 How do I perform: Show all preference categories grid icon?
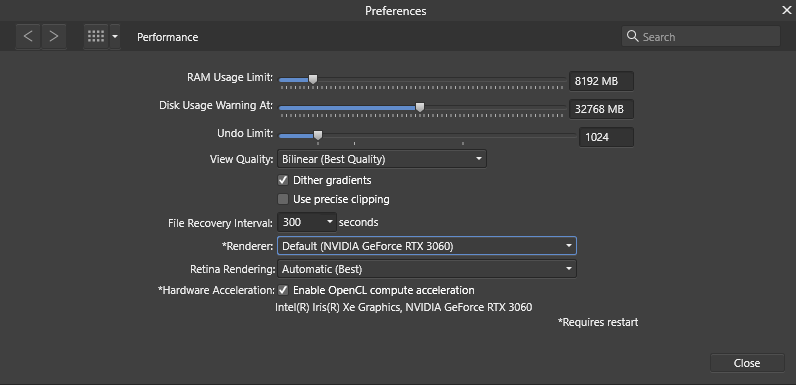click(x=96, y=37)
